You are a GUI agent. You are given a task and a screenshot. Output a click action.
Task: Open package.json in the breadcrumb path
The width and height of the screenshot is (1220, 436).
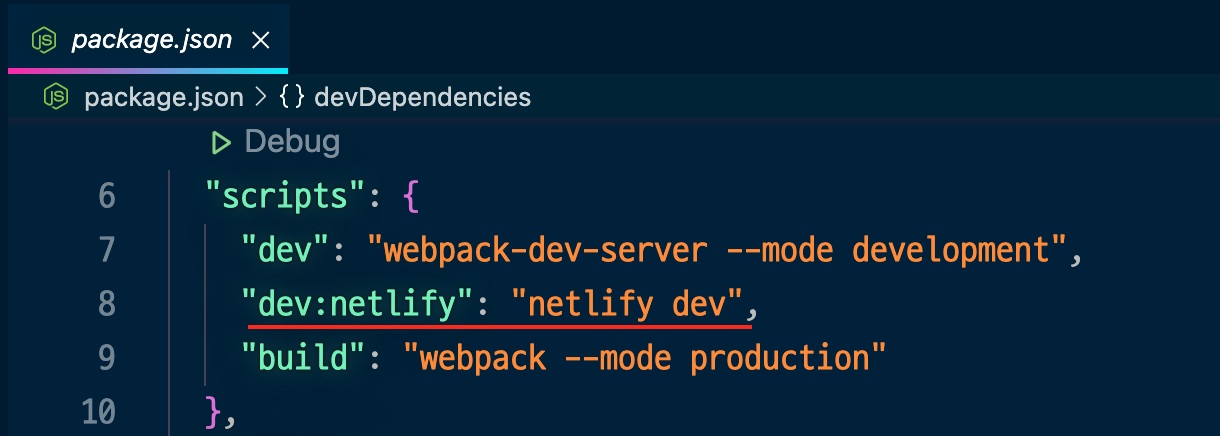coord(164,98)
